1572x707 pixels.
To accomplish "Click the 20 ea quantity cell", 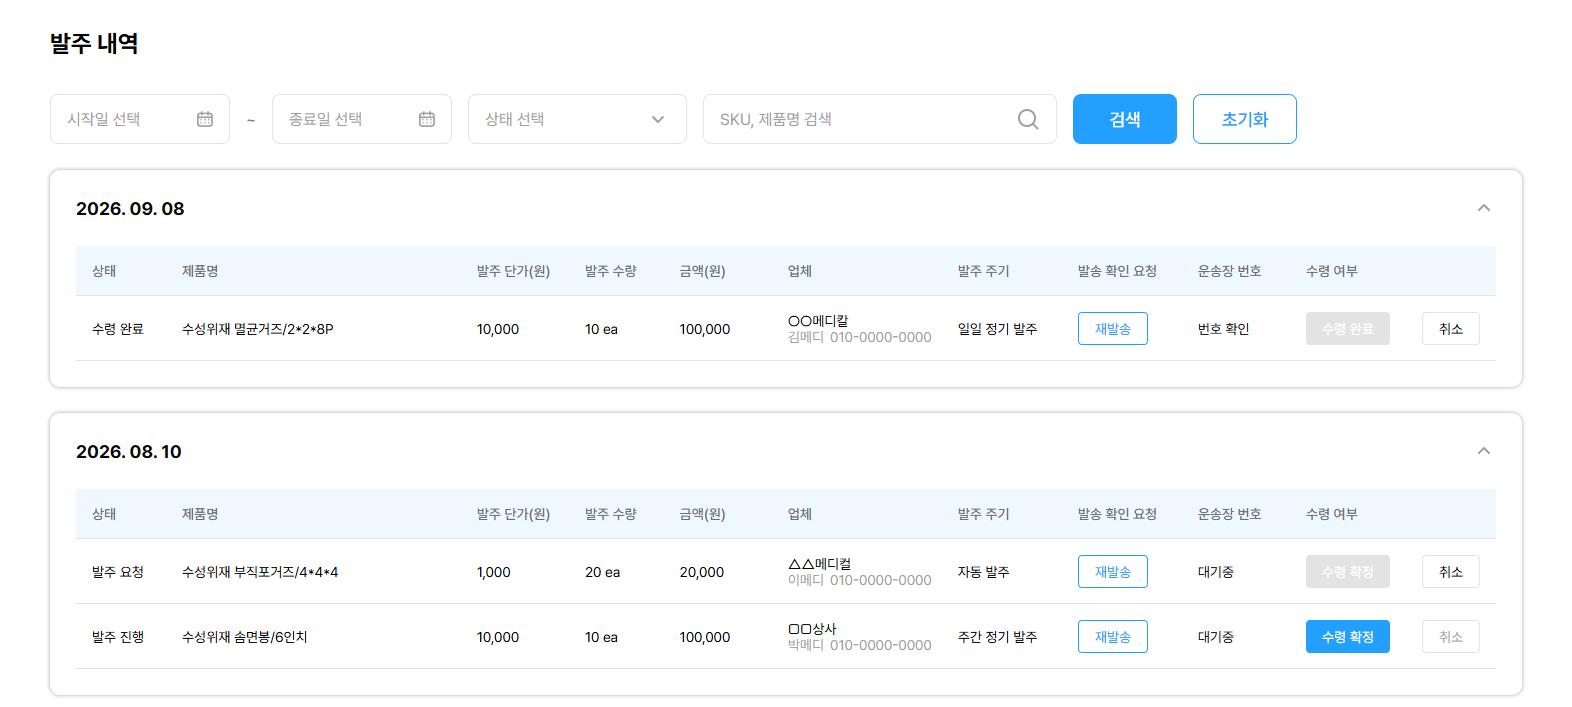I will [603, 572].
